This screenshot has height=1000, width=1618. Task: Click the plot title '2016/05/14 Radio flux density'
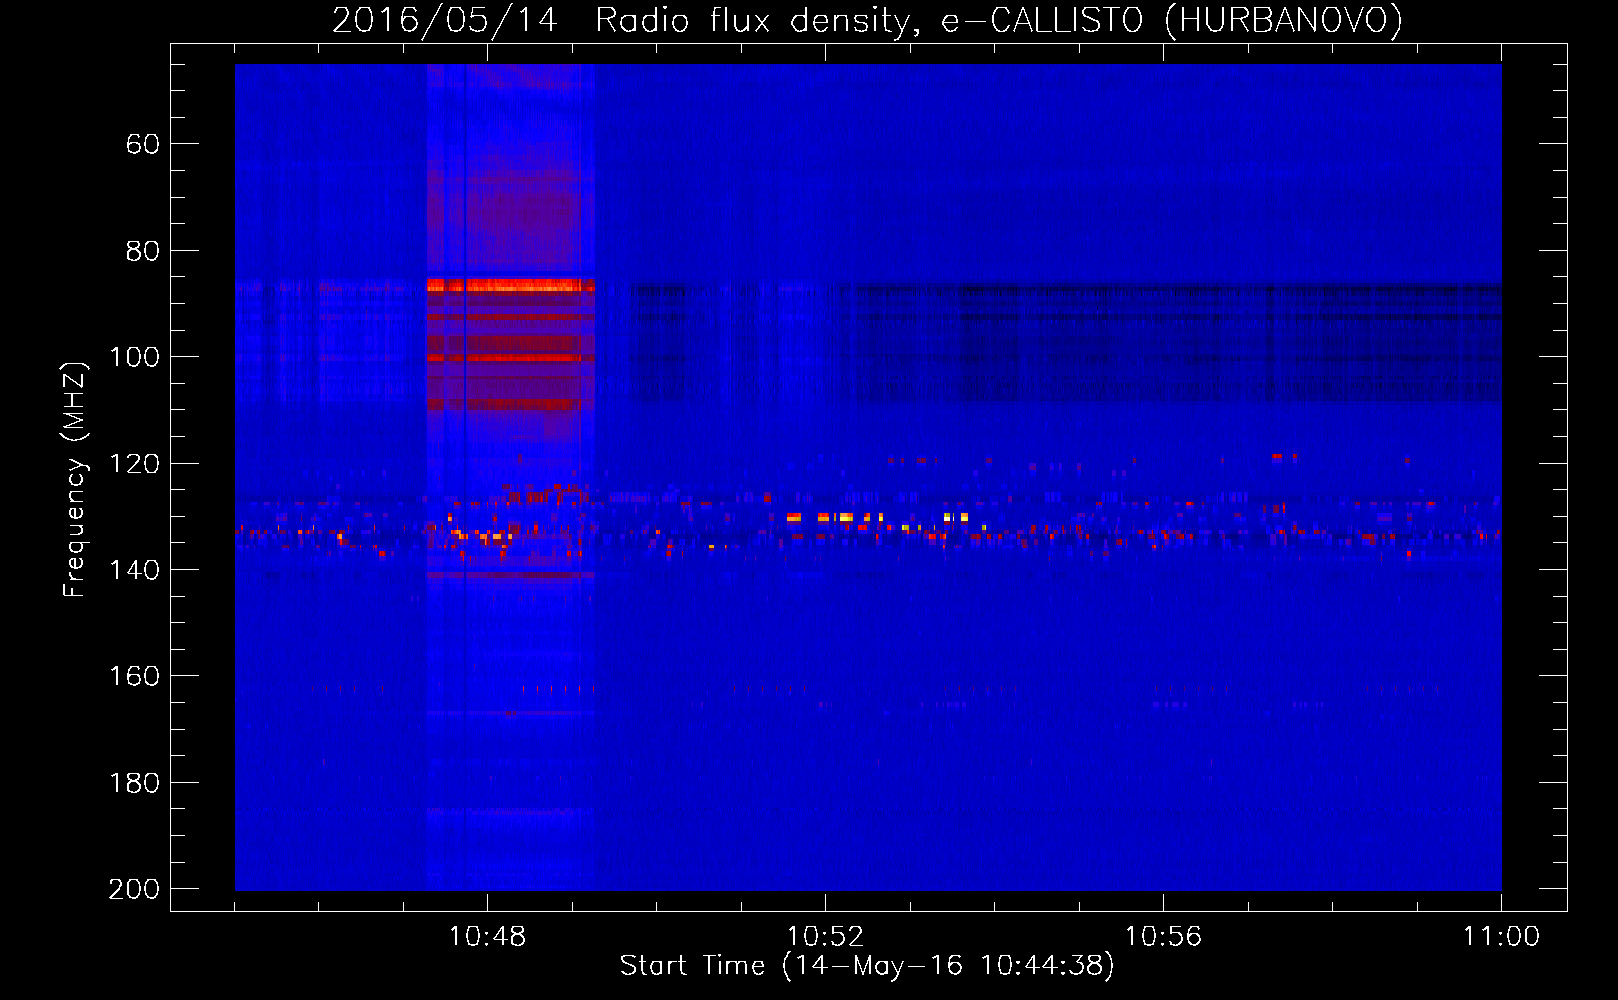pyautogui.click(x=624, y=20)
